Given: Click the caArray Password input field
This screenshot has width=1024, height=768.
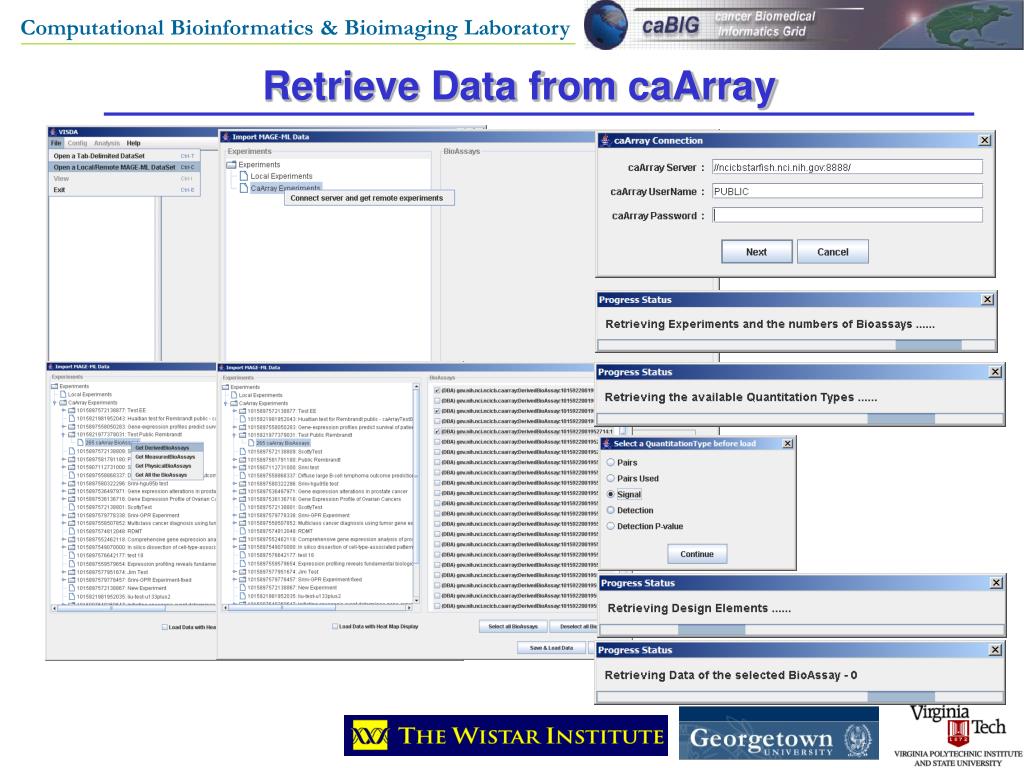Looking at the screenshot, I should coord(847,215).
